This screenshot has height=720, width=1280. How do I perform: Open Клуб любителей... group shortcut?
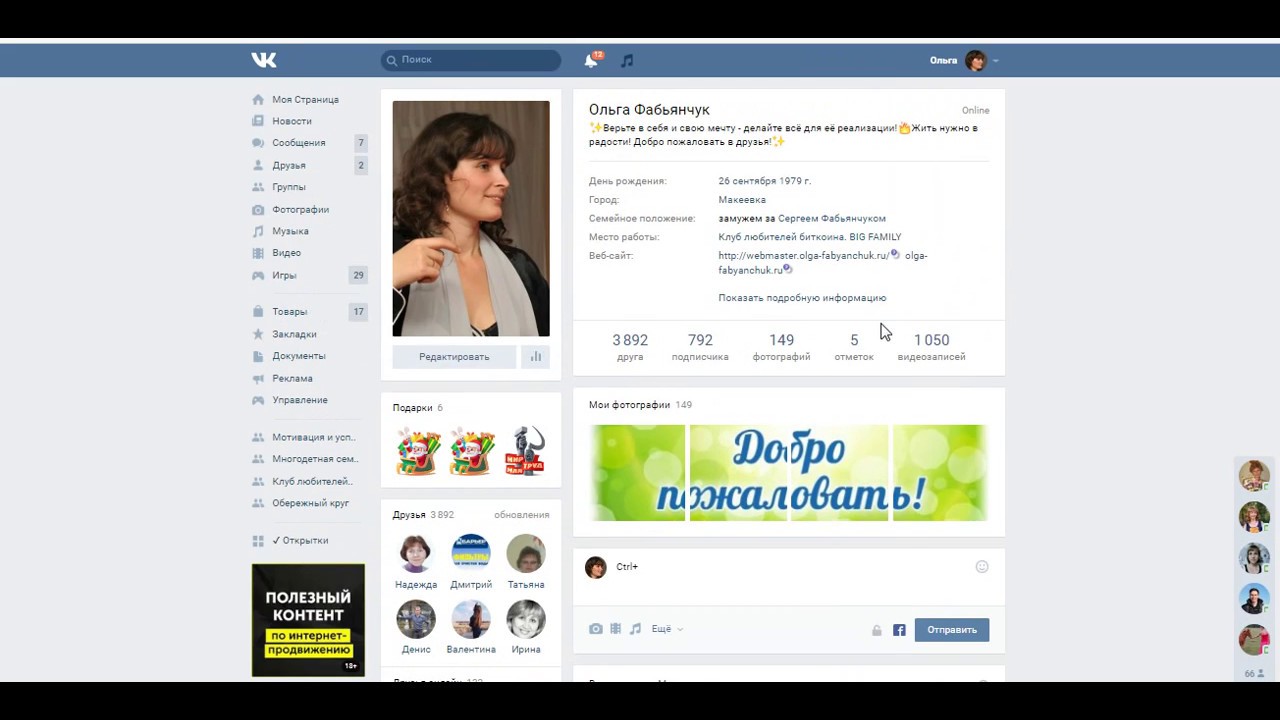point(312,481)
